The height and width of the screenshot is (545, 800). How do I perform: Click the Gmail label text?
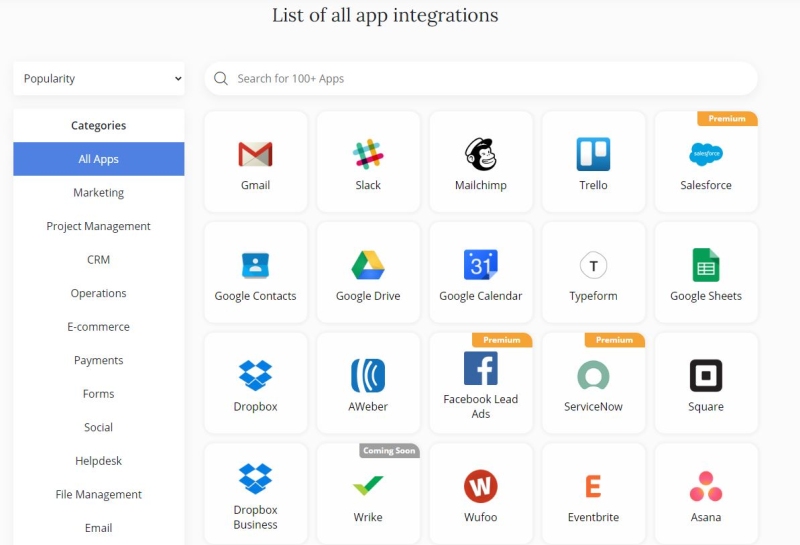(x=256, y=185)
